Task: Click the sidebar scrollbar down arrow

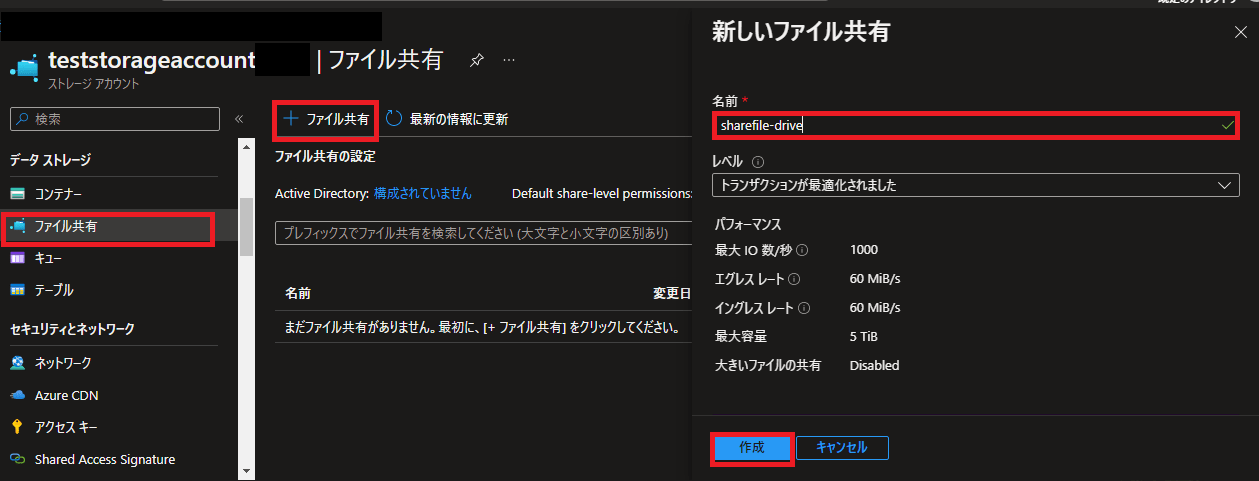Action: coord(246,470)
